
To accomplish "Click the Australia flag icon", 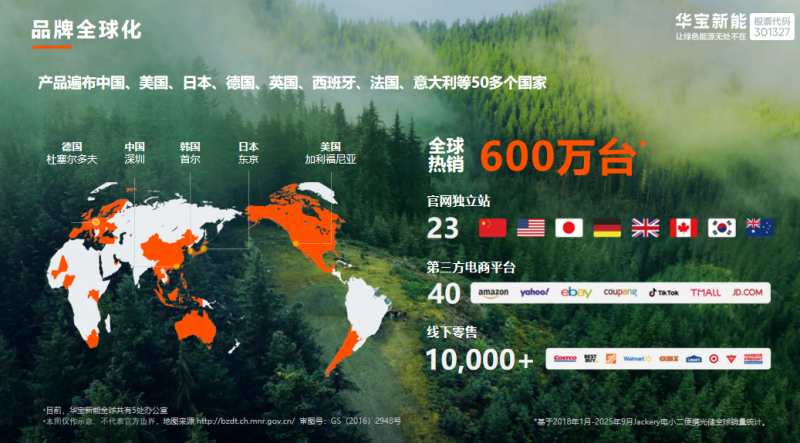I will tap(759, 228).
